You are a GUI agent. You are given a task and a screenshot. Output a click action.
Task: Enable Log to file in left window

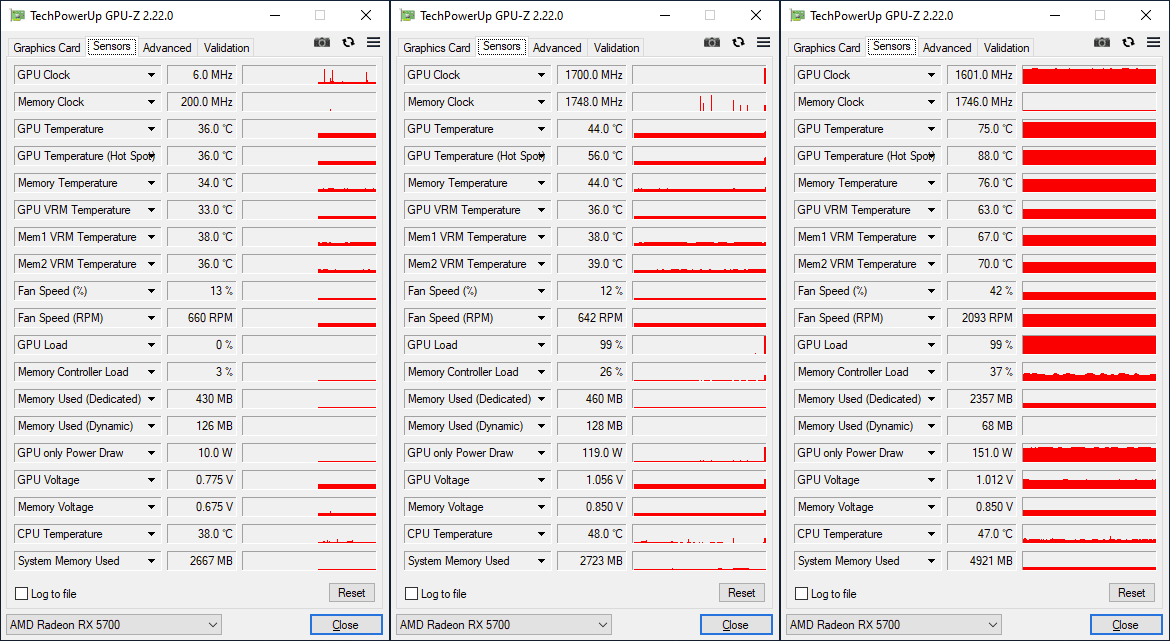(22, 594)
